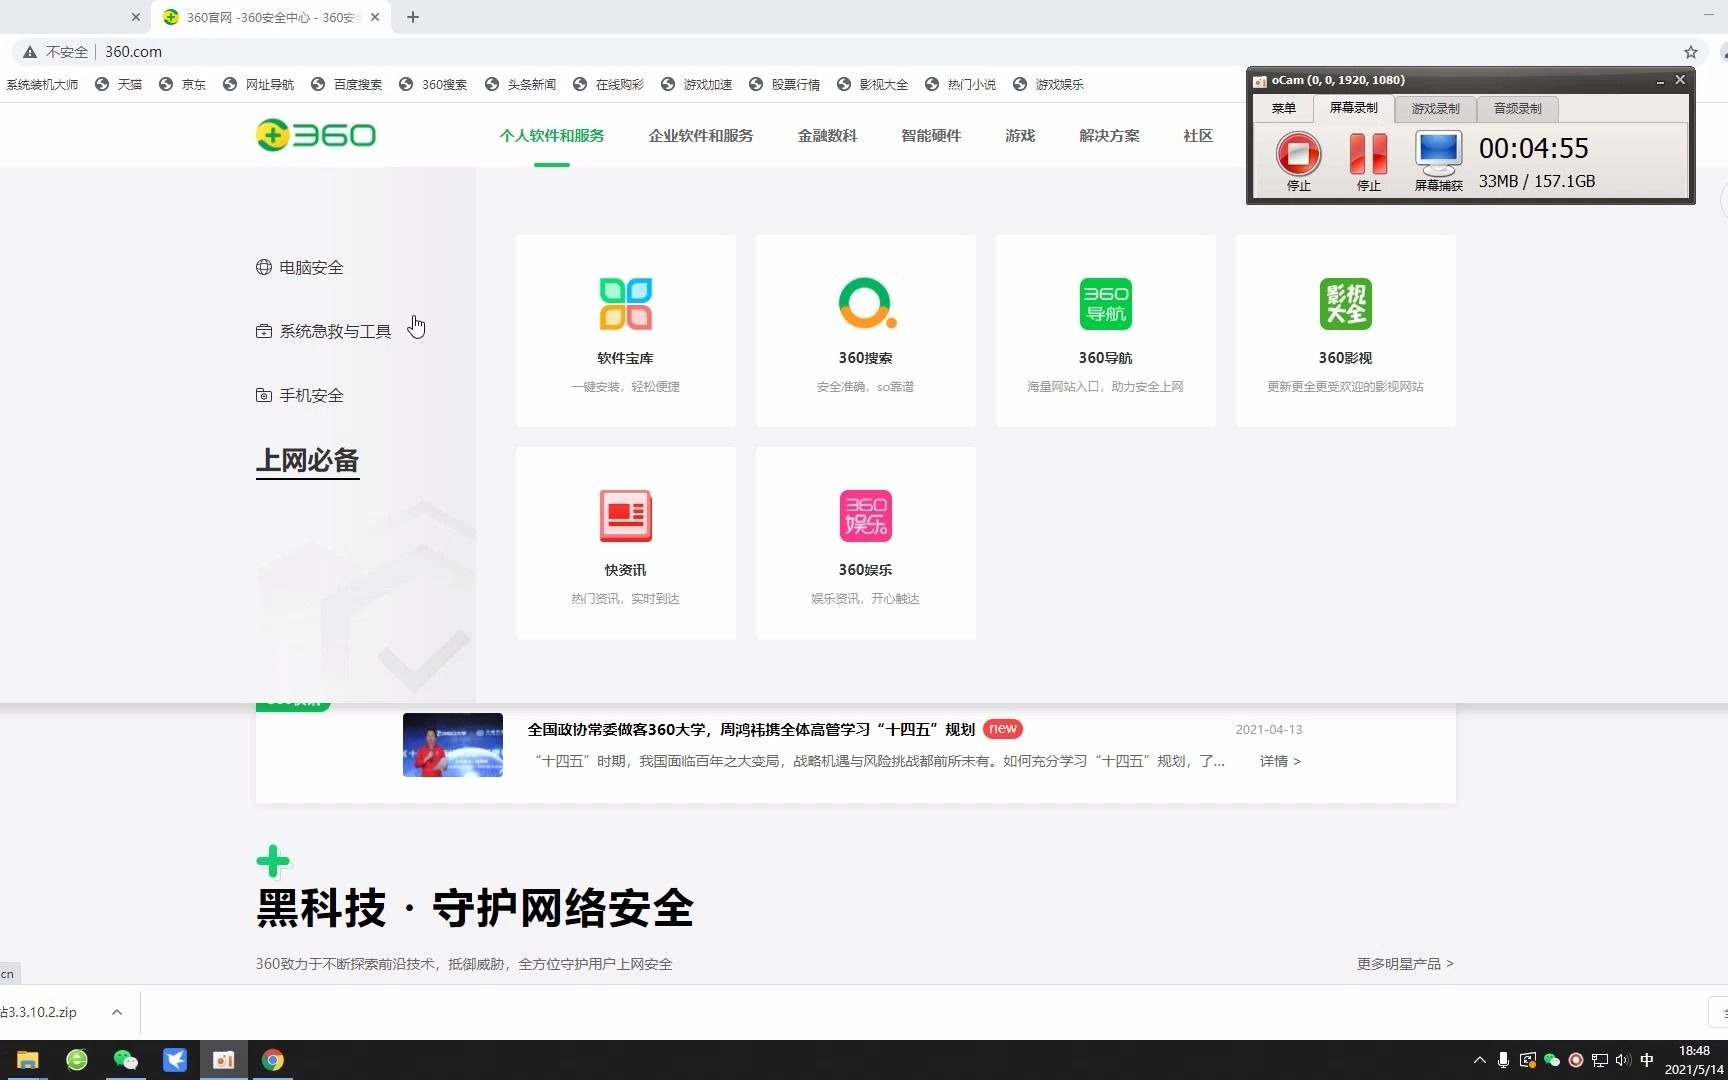Image resolution: width=1728 pixels, height=1080 pixels.
Task: Select 上网必备 in the sidebar
Action: click(x=308, y=461)
